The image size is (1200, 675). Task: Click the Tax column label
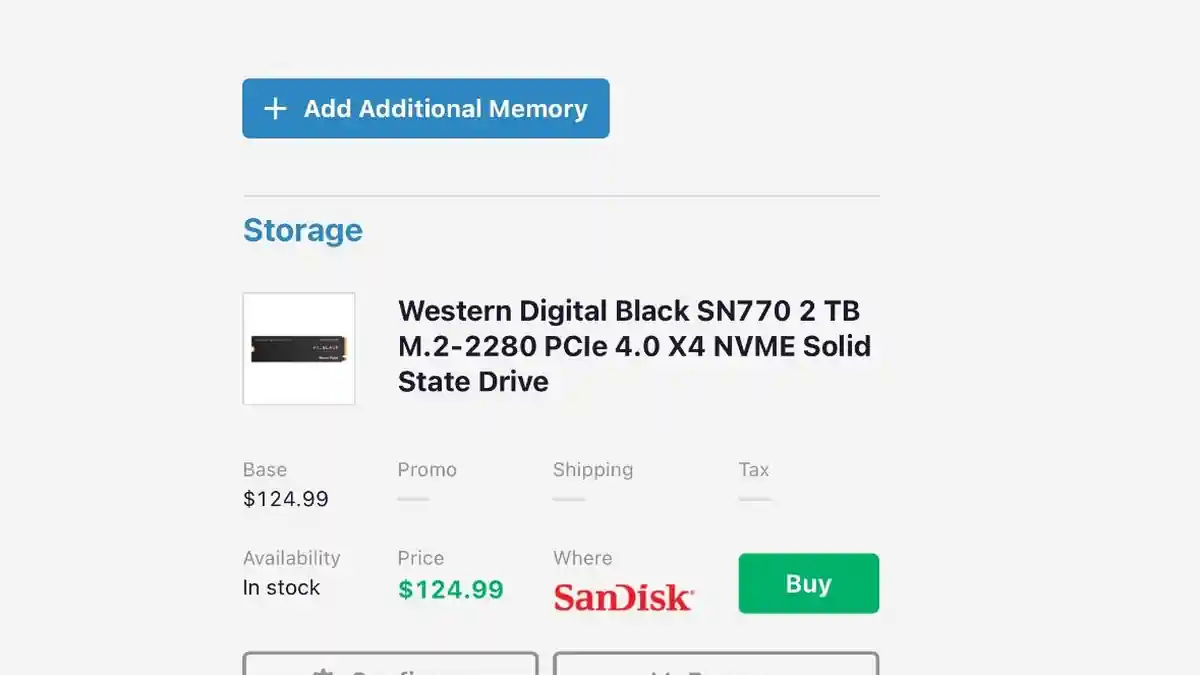[754, 470]
